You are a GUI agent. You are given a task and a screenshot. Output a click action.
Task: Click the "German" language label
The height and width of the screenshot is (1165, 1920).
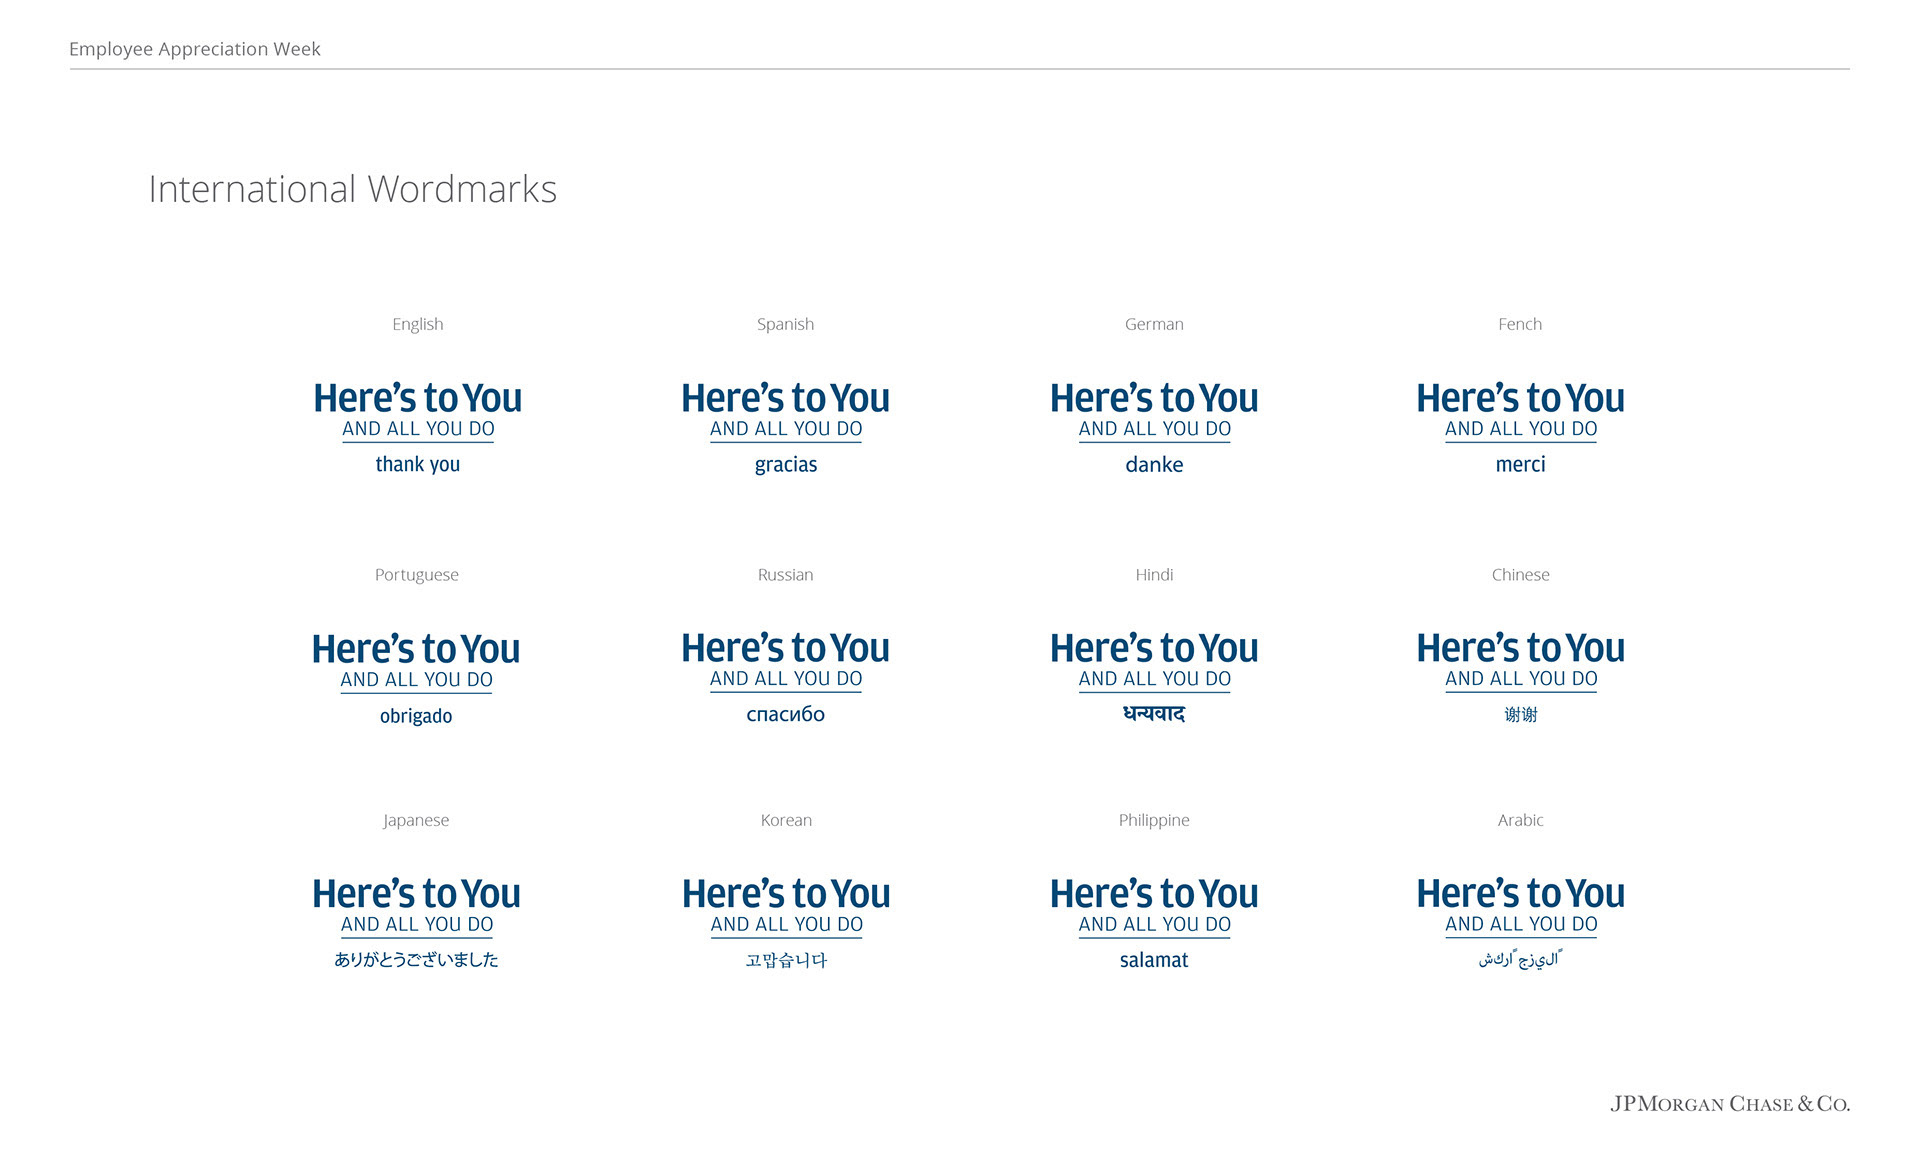[1154, 324]
